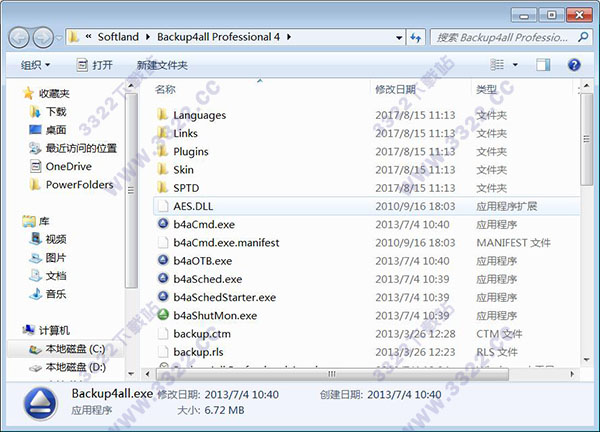The height and width of the screenshot is (432, 600).
Task: Expand the view options dropdown arrow
Action: (x=515, y=65)
